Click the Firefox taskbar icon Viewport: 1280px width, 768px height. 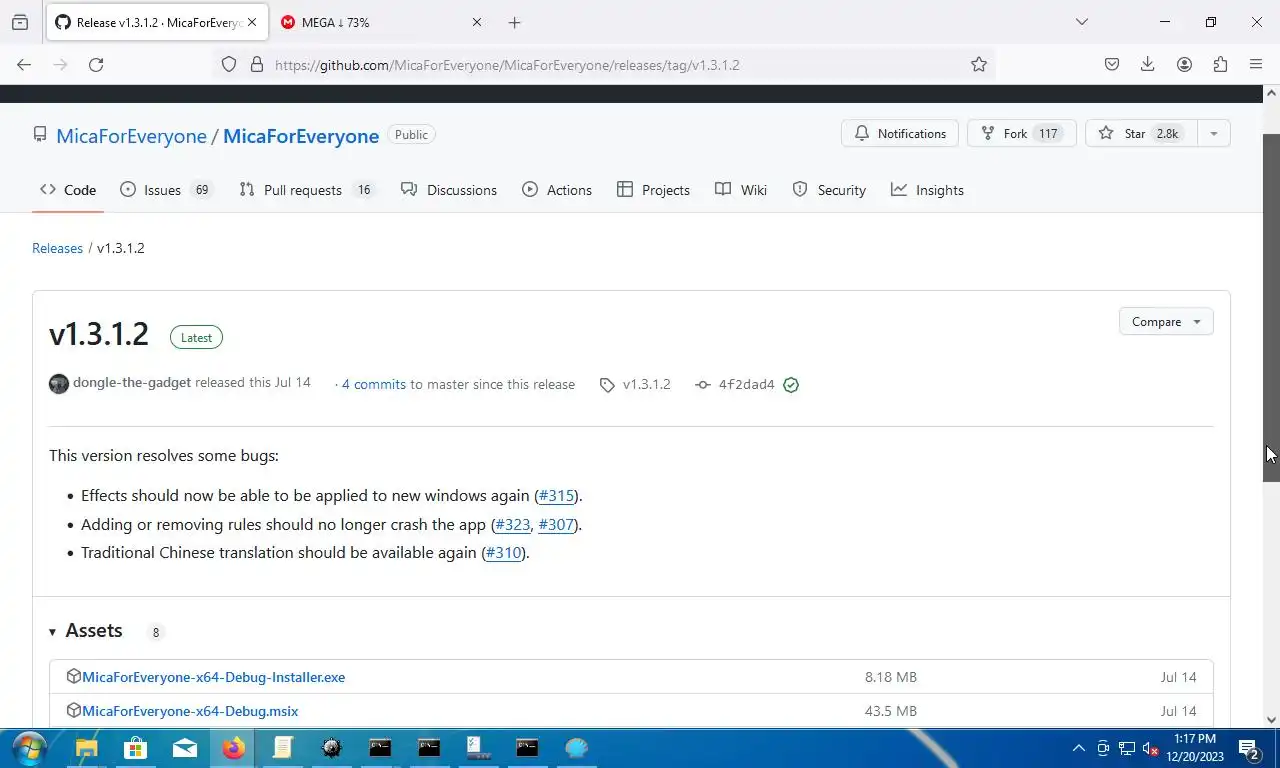tap(233, 748)
